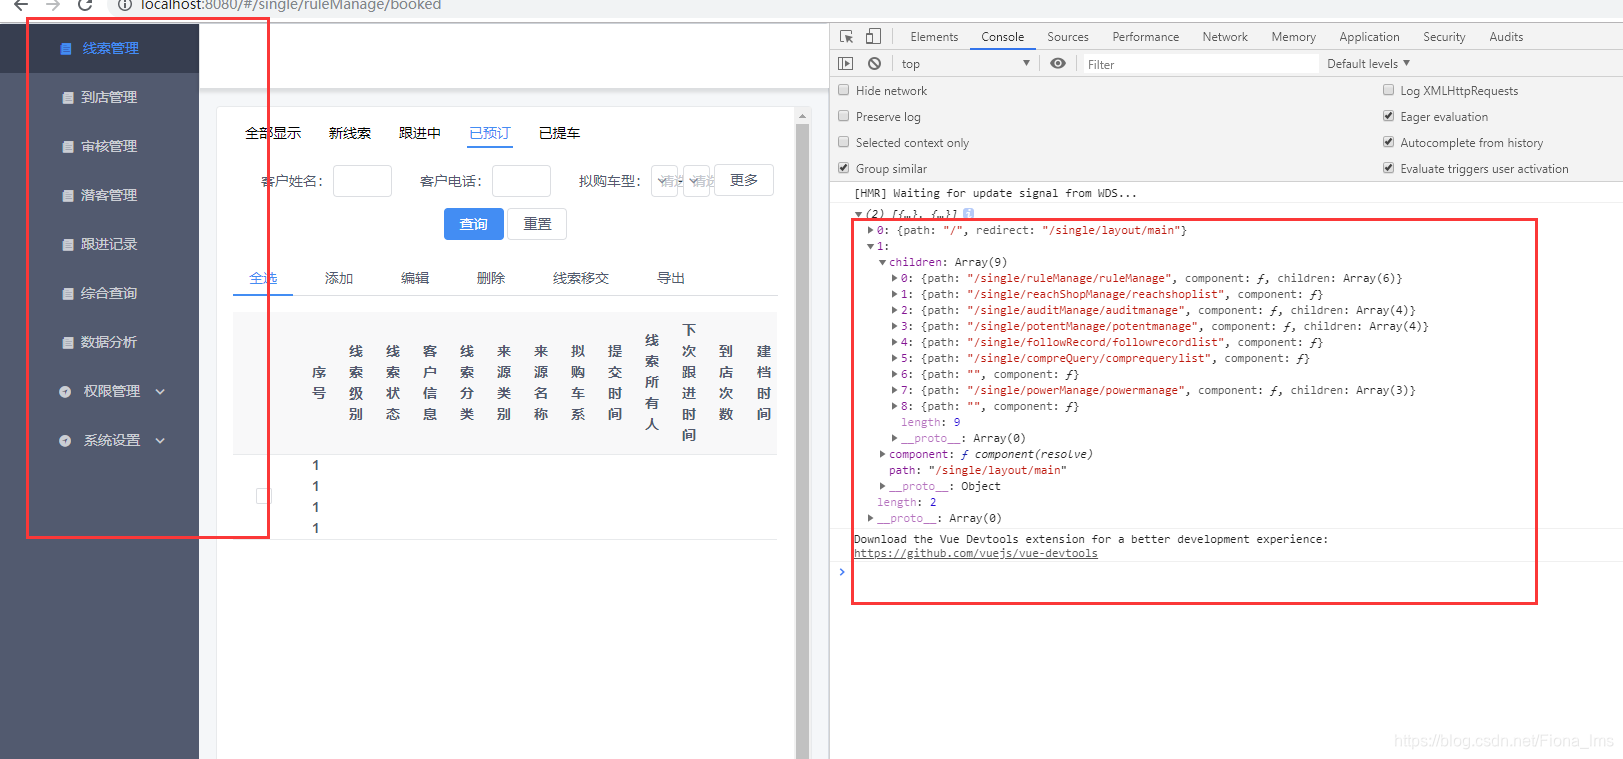Enable Log XMLHttpRequests checkbox
The width and height of the screenshot is (1623, 759).
tap(1388, 90)
